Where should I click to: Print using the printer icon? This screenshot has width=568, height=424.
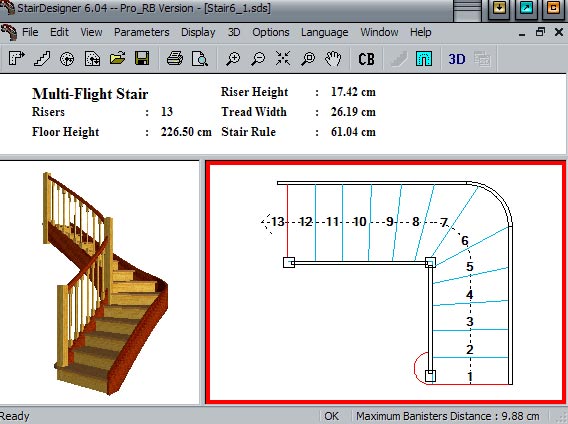click(175, 58)
